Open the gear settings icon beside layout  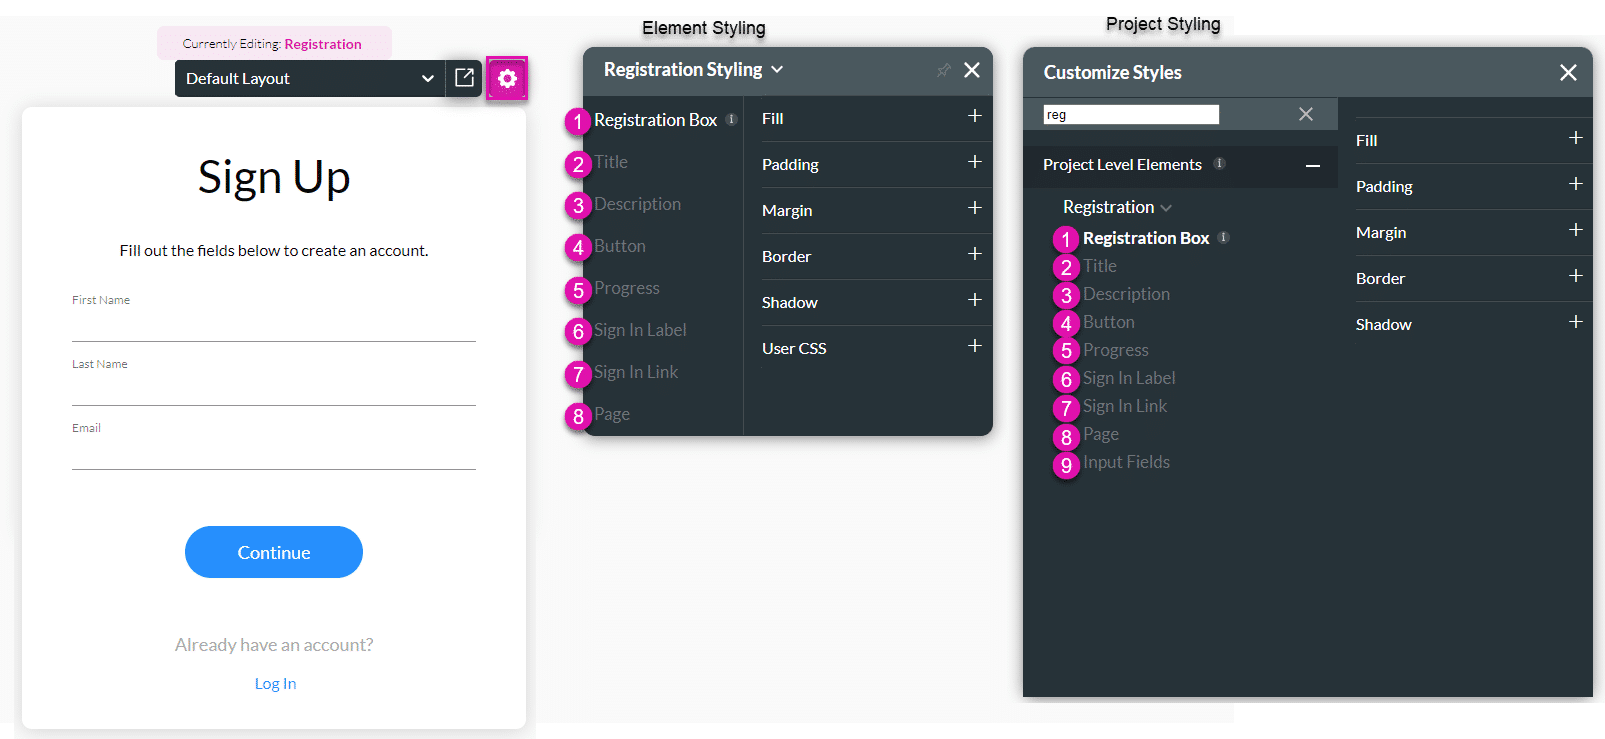click(x=507, y=78)
